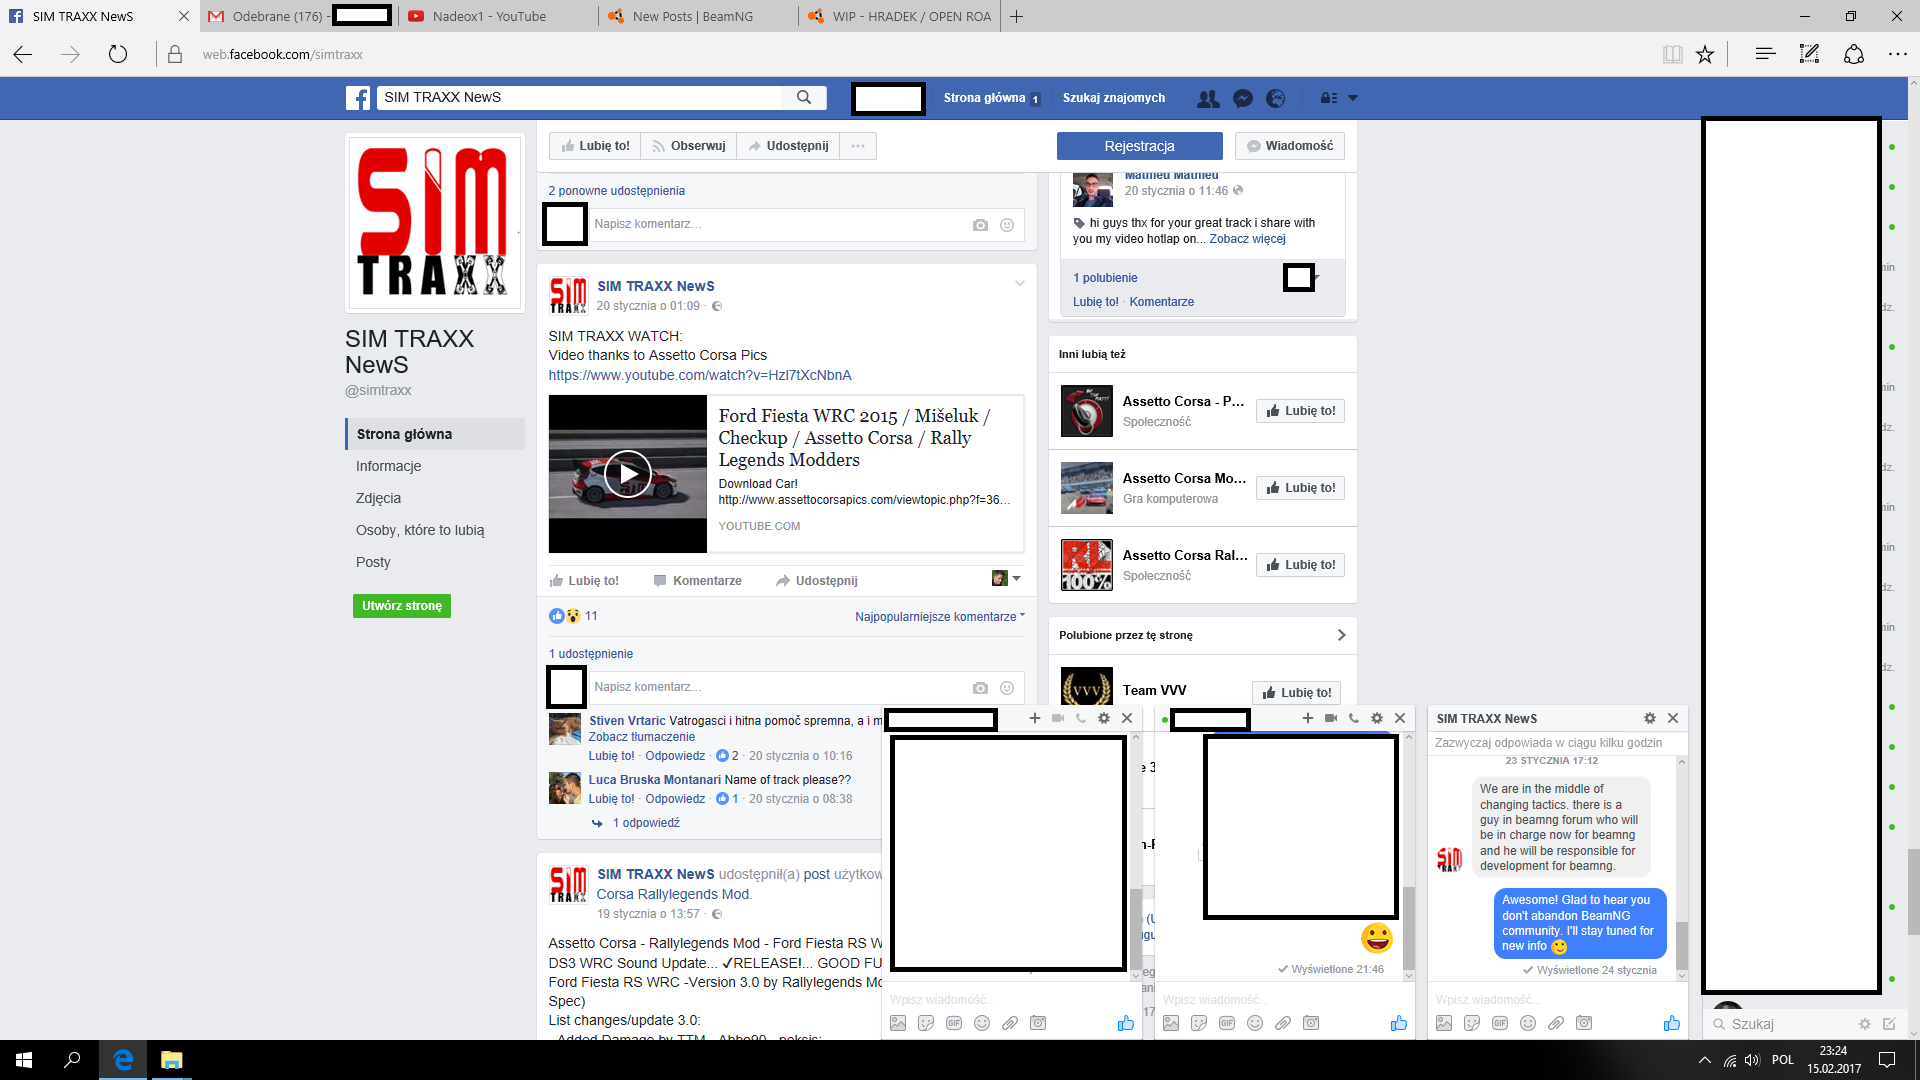Open the YouTube link in SIM TRAXX WATCH post
The width and height of the screenshot is (1920, 1080).
[x=700, y=375]
